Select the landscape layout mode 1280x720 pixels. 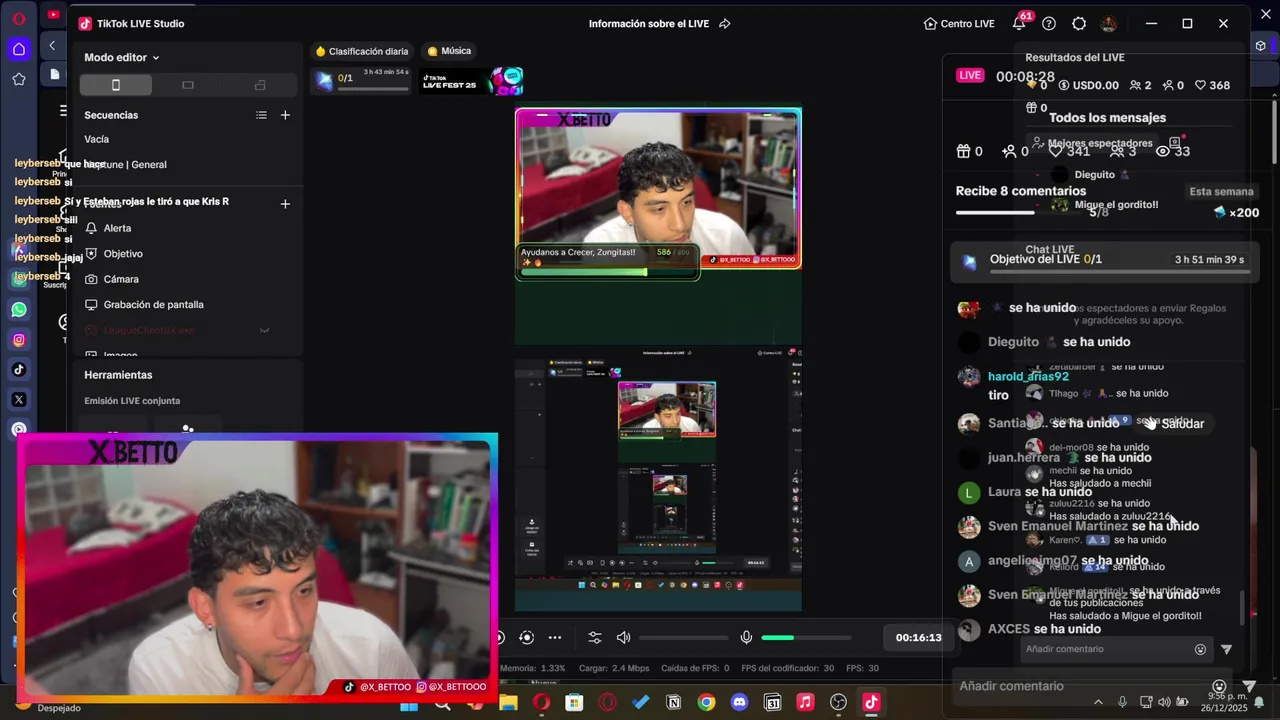pyautogui.click(x=188, y=85)
